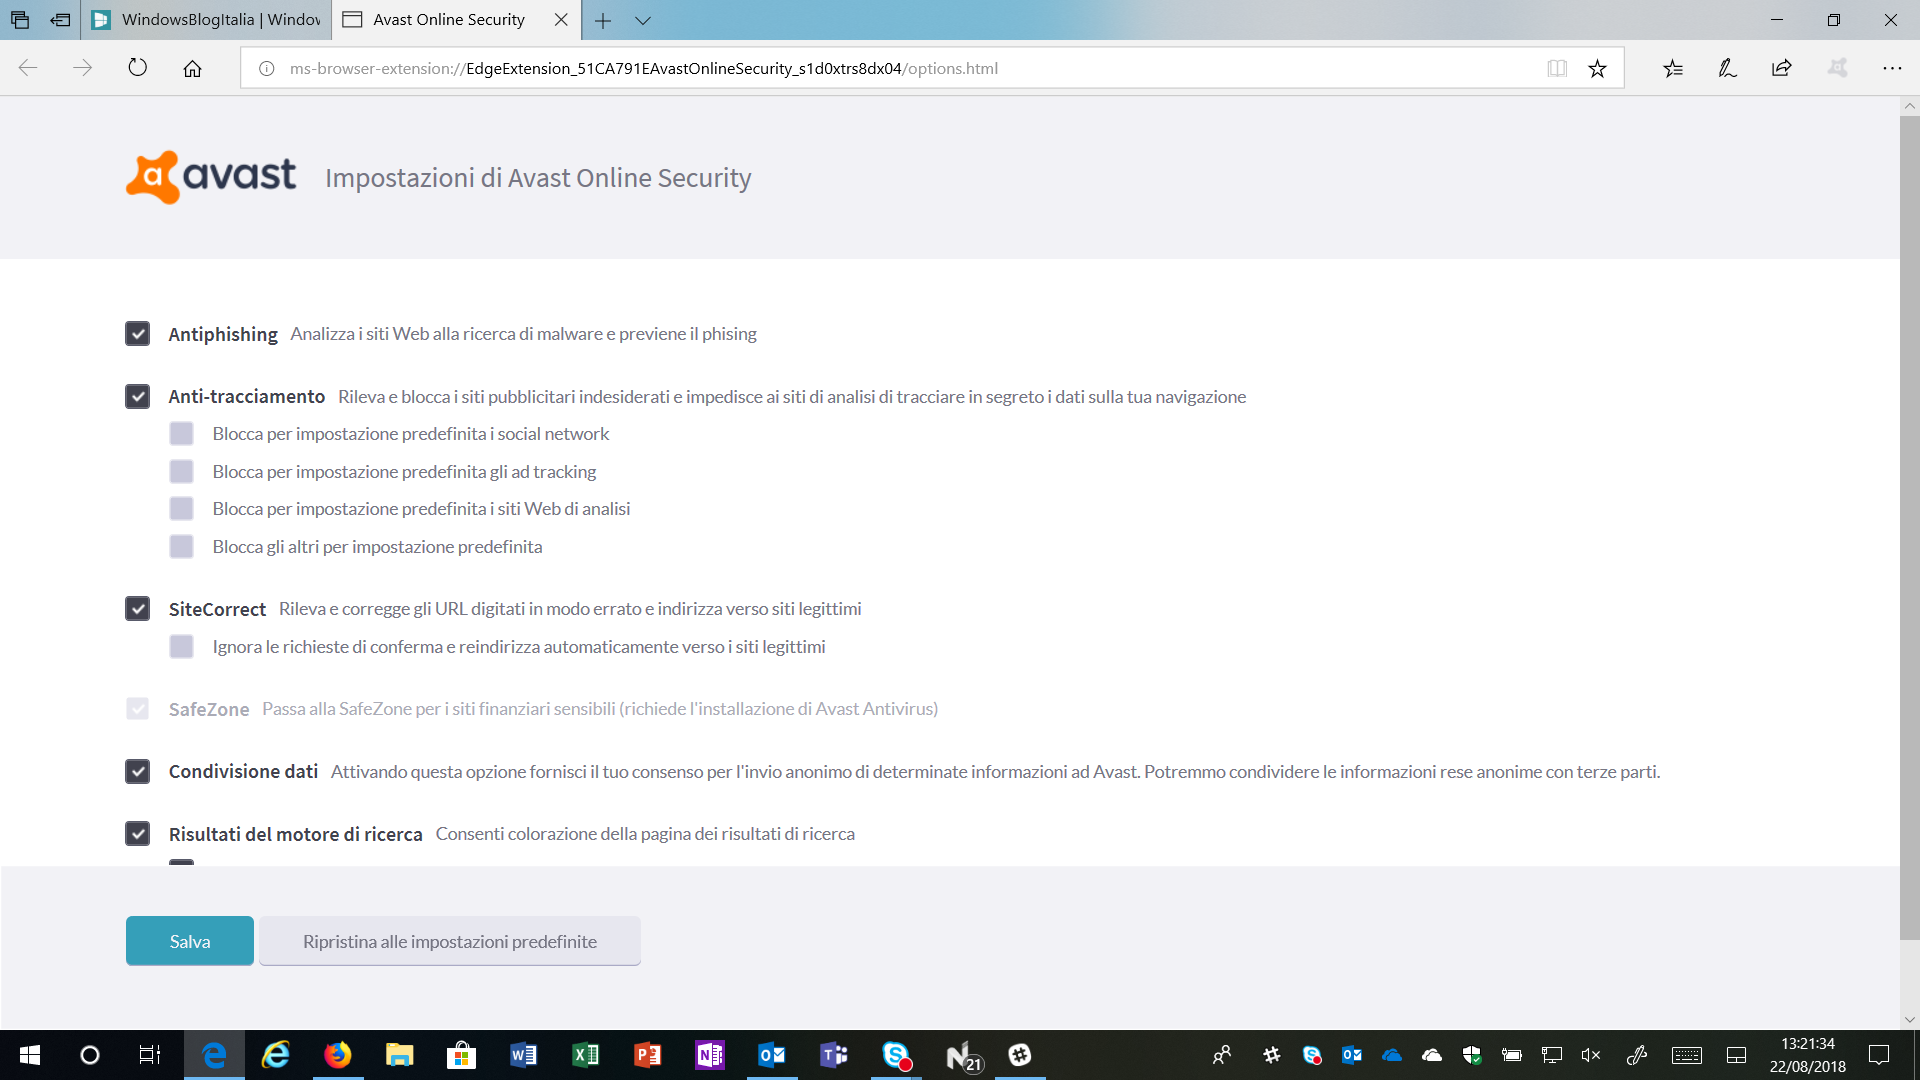1920x1080 pixels.
Task: Open Outlook from taskbar
Action: coord(772,1055)
